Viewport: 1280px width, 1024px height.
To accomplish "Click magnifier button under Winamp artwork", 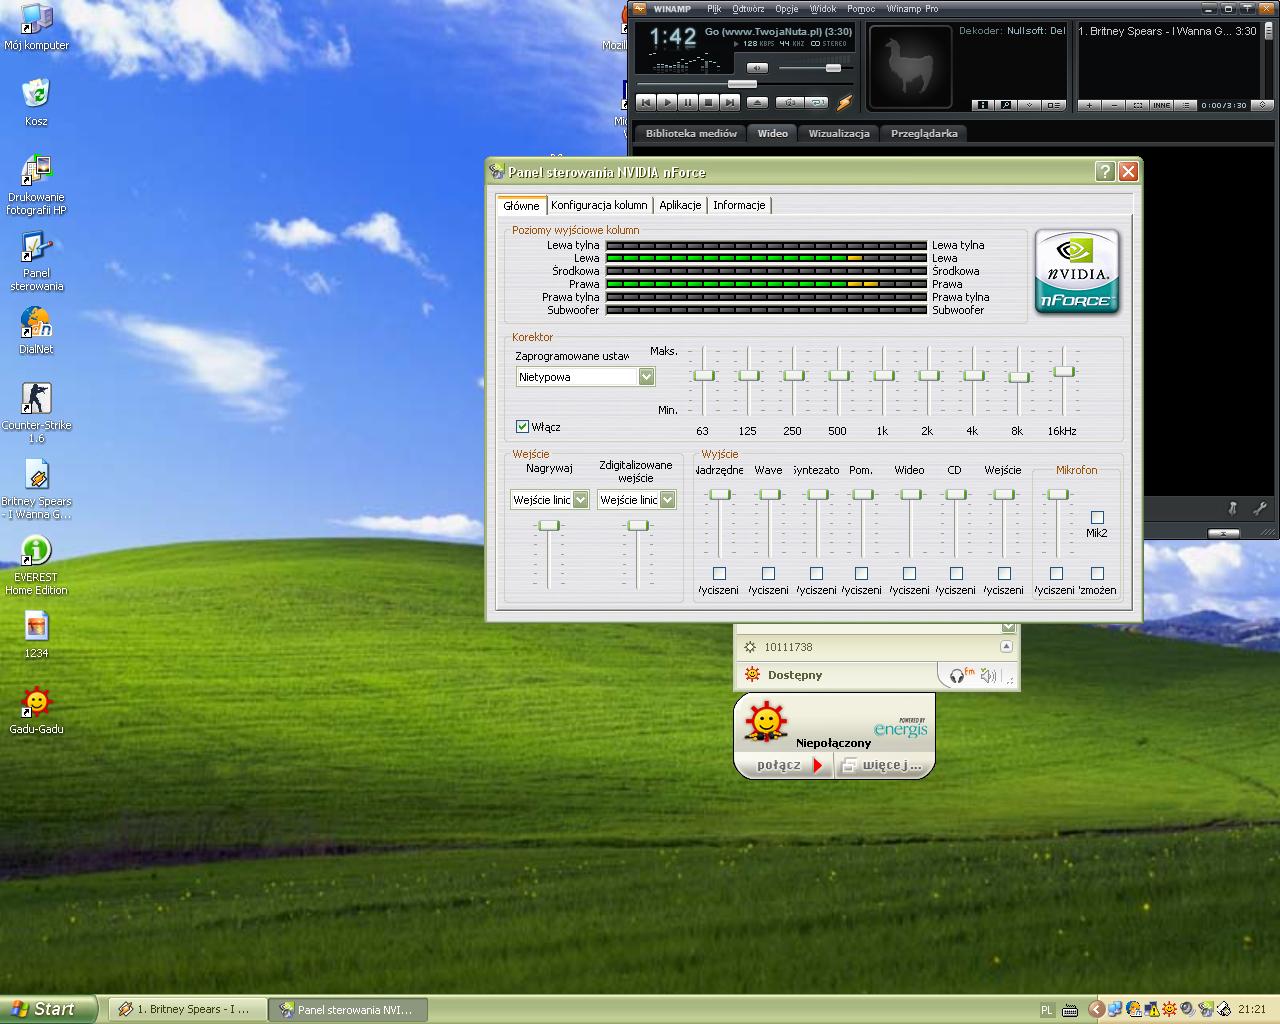I will point(1005,105).
